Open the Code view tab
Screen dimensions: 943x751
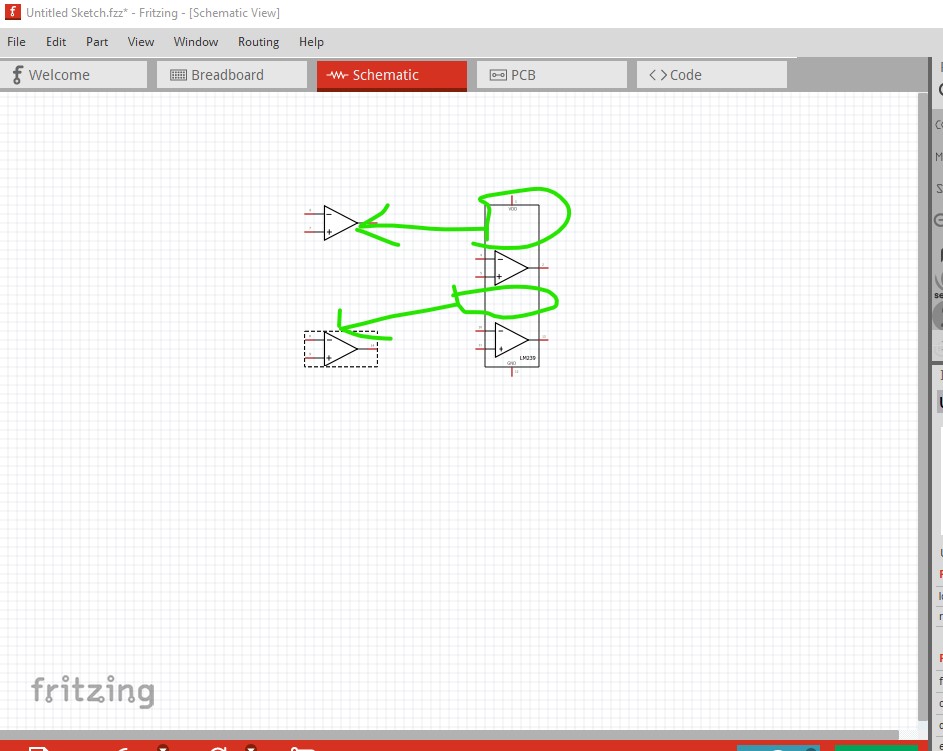pyautogui.click(x=711, y=75)
